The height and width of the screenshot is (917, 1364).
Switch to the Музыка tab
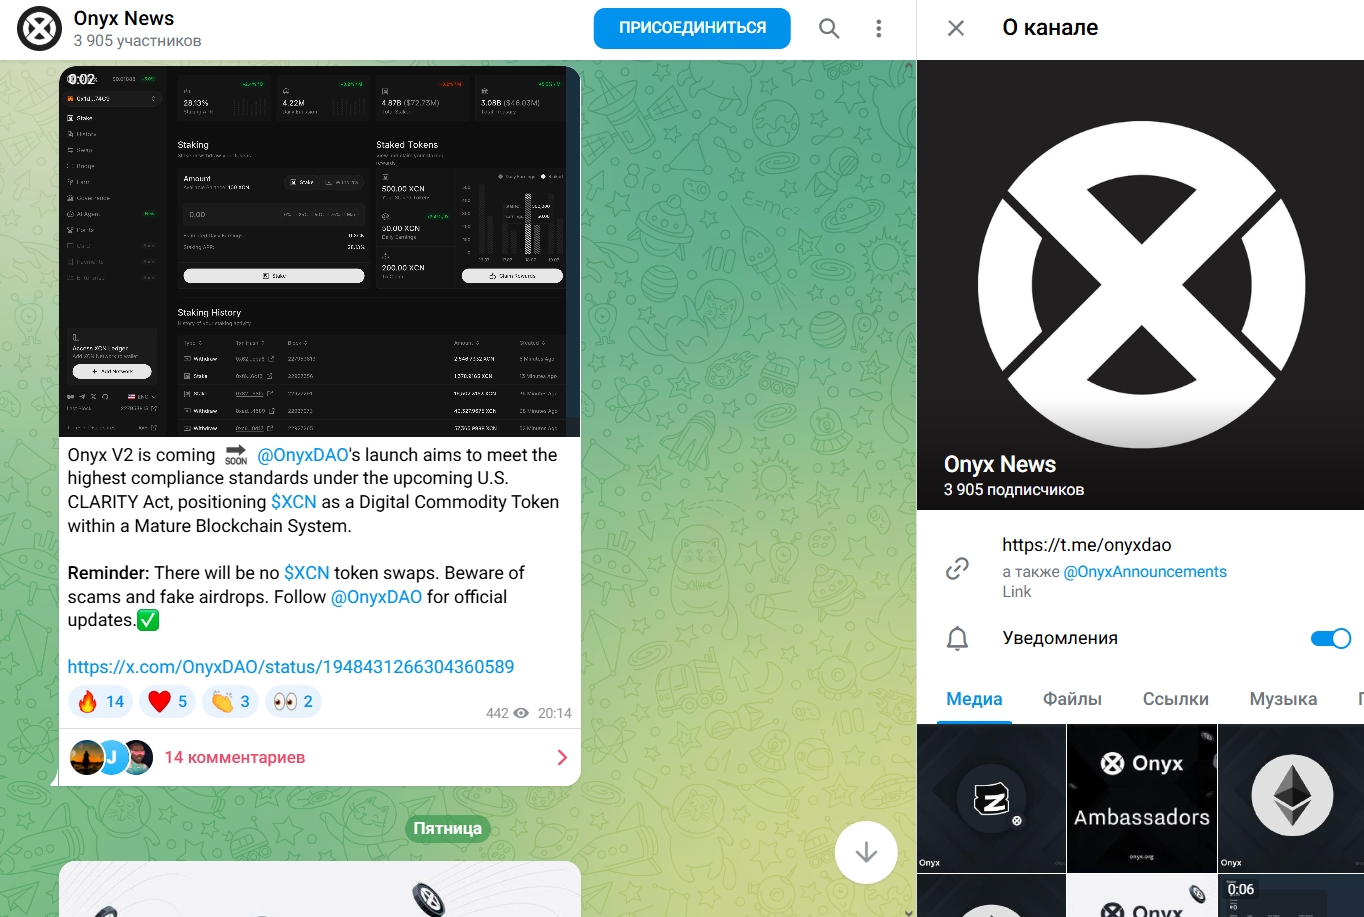(x=1283, y=699)
